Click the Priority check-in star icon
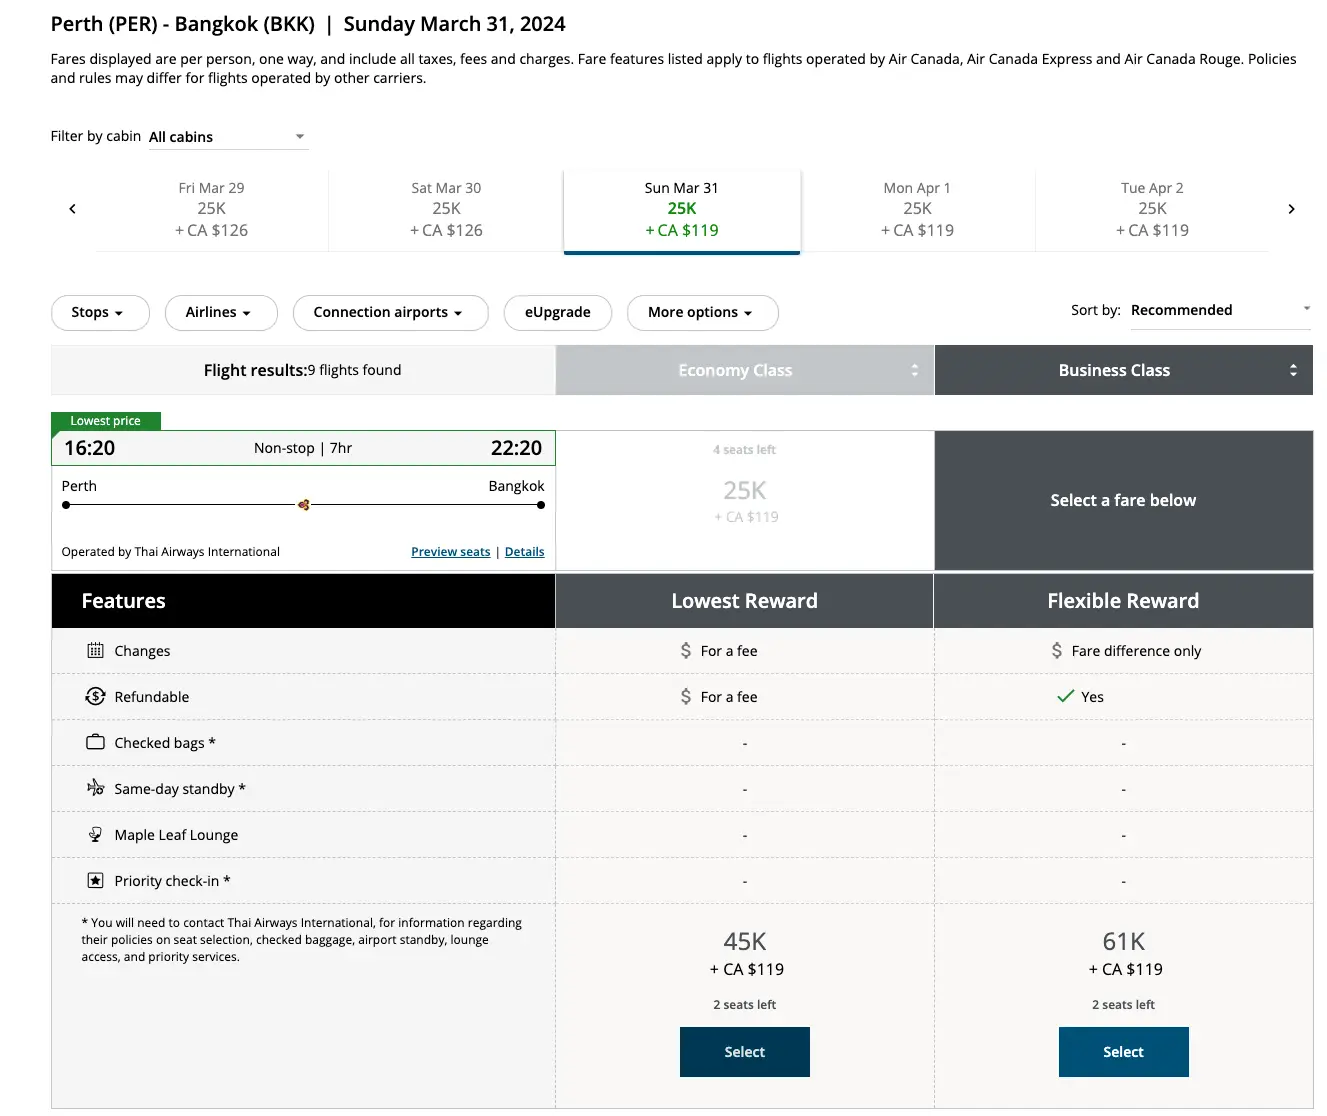1327x1116 pixels. click(95, 881)
